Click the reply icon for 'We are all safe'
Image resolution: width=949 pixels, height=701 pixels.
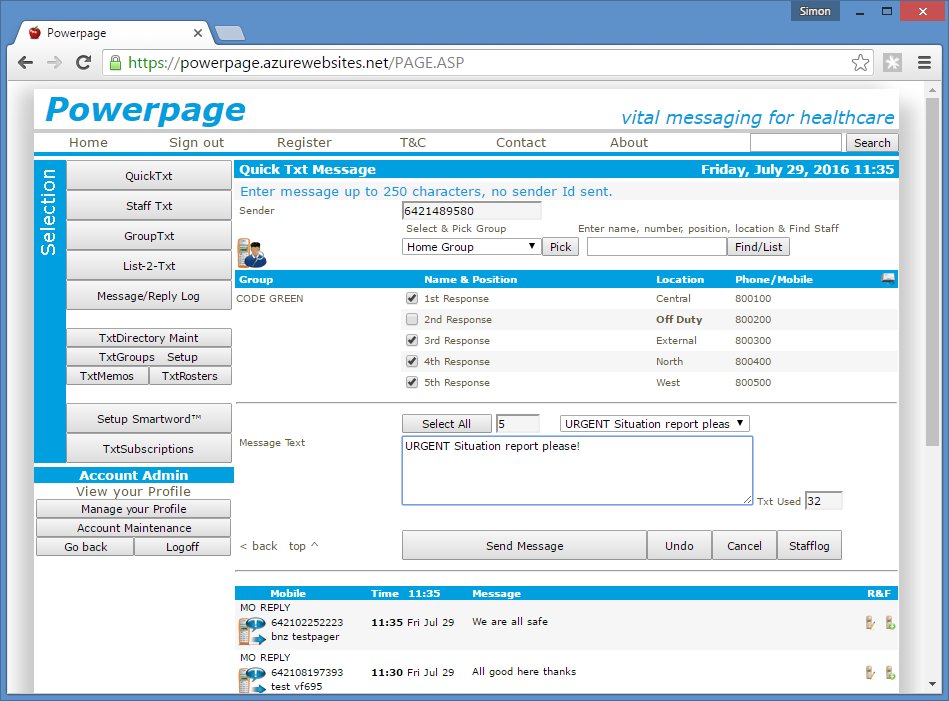coord(870,622)
